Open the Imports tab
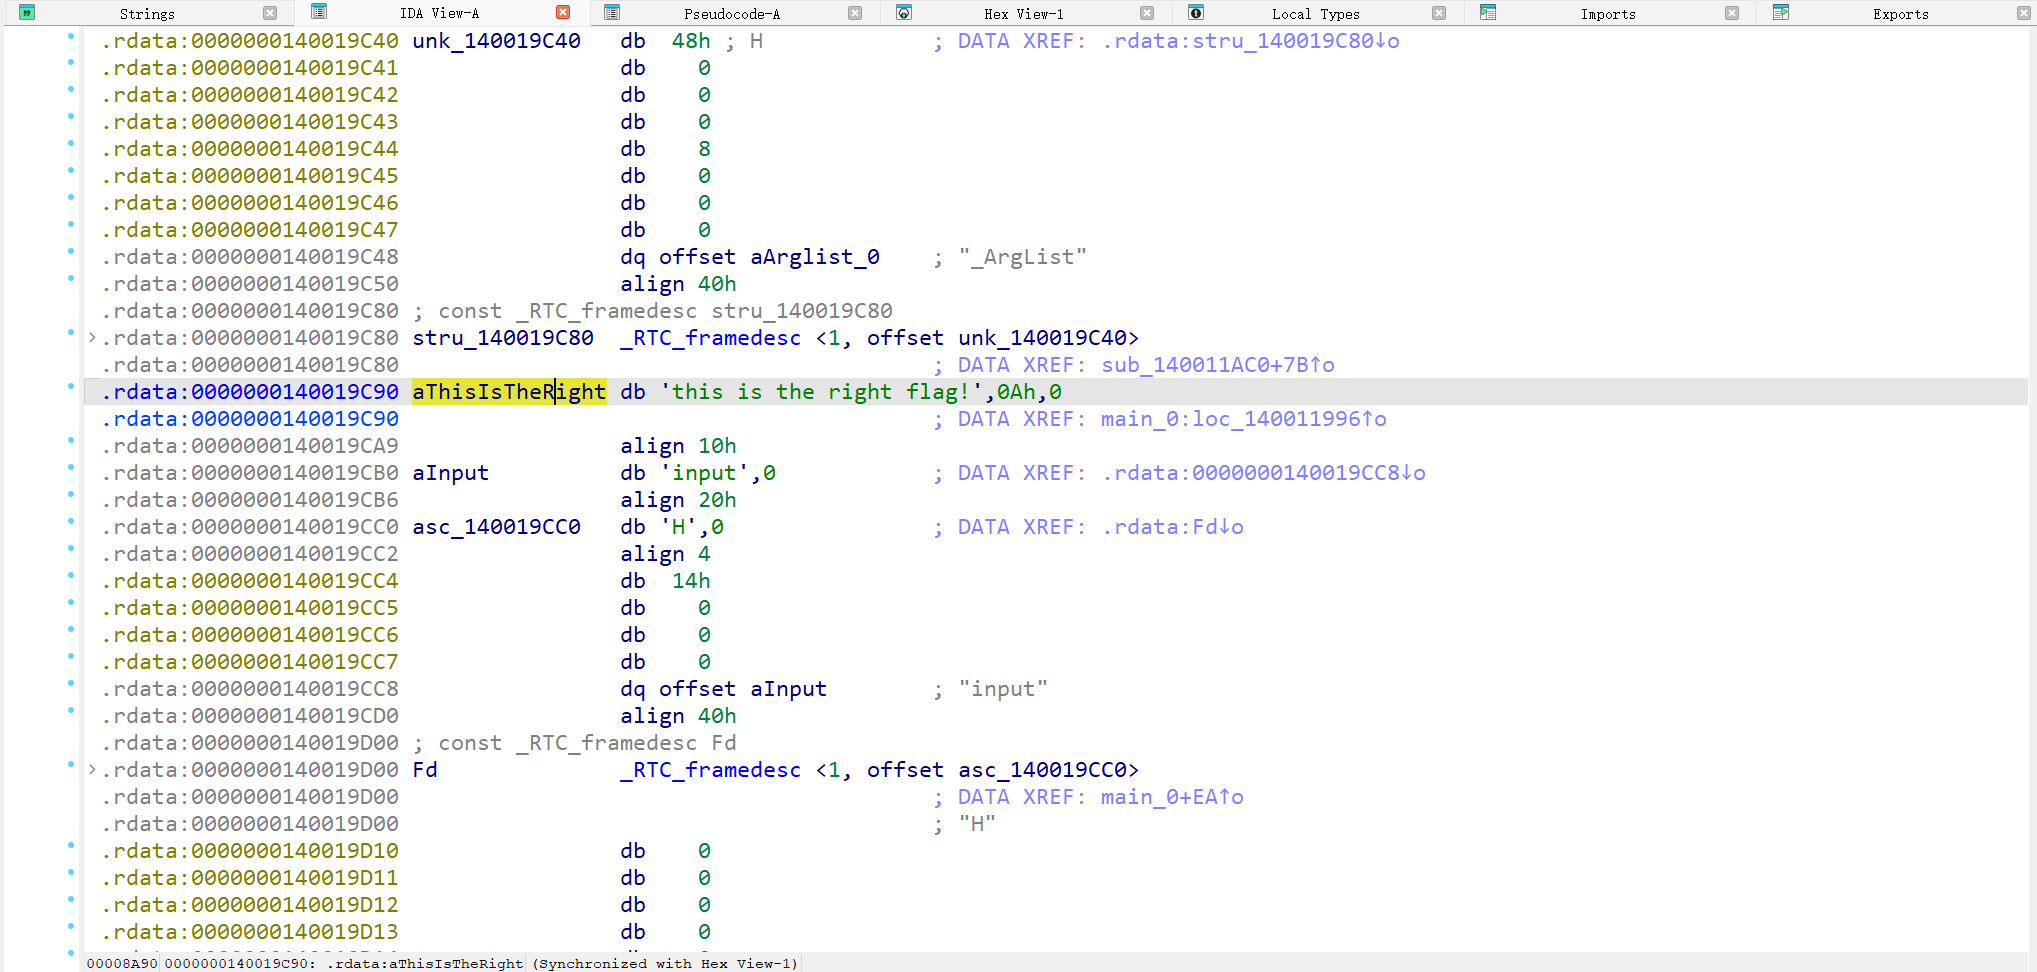This screenshot has width=2037, height=972. [1607, 14]
